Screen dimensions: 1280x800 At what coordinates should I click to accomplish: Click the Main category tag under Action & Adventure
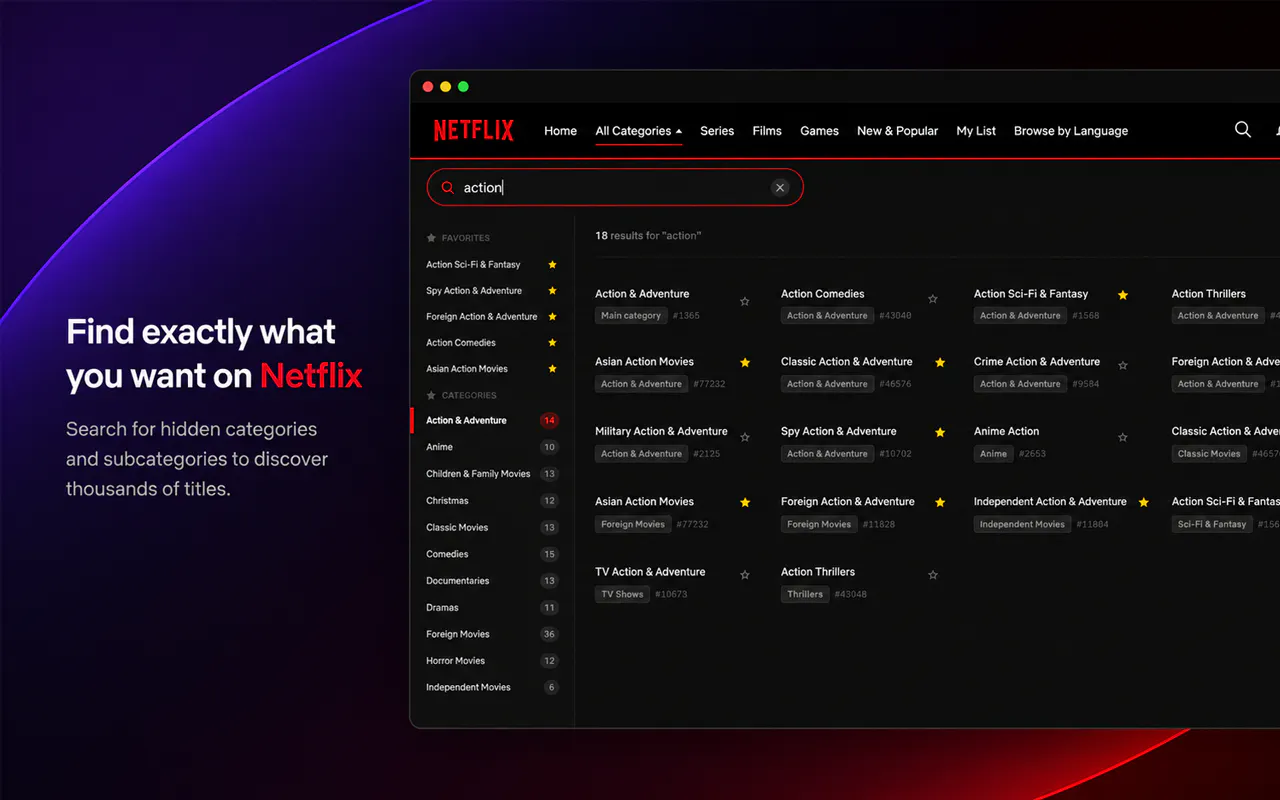(631, 316)
